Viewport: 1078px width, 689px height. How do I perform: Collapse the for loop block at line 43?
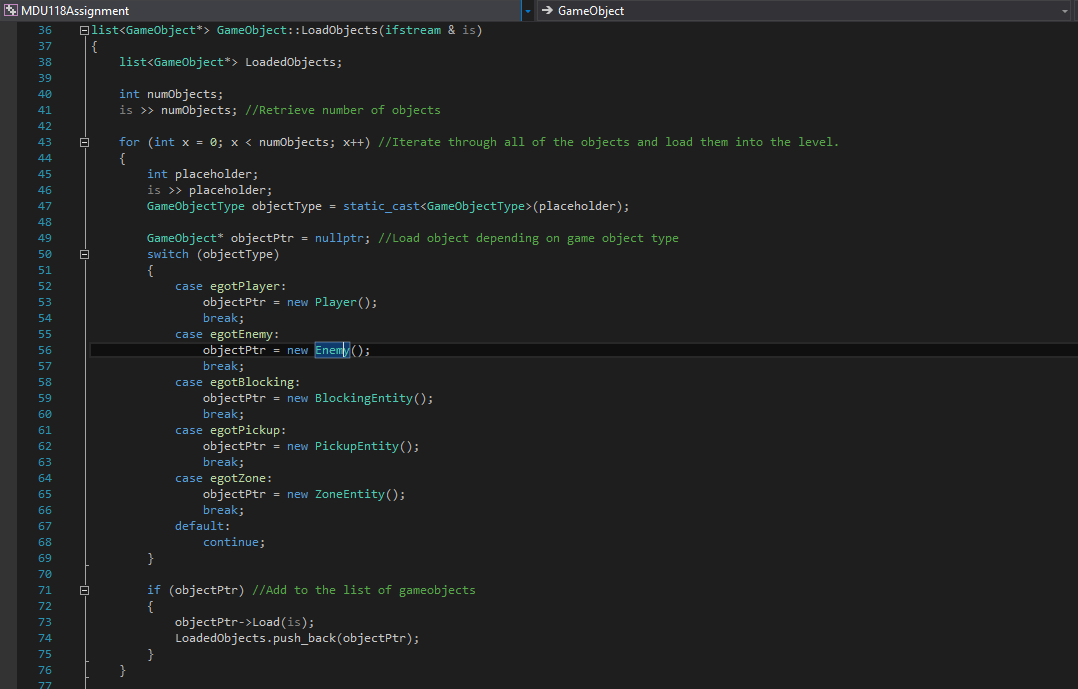[84, 142]
